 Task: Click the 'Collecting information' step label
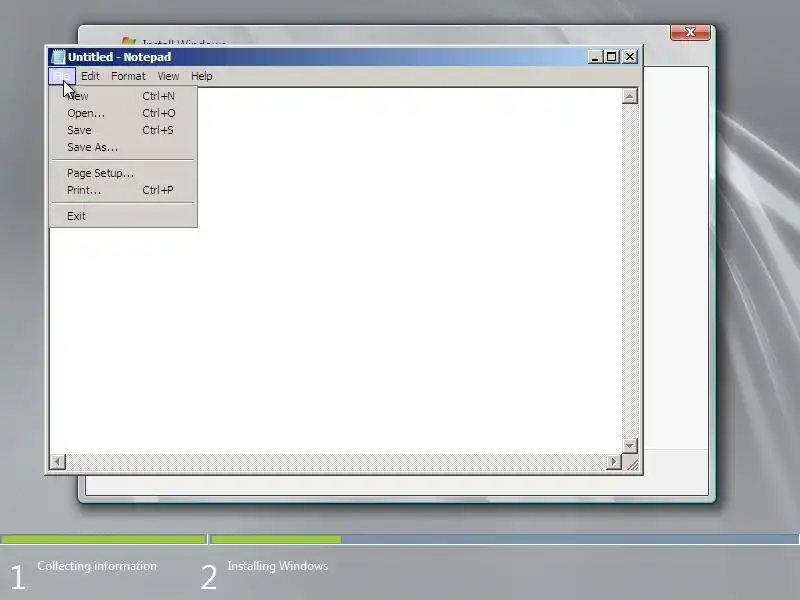tap(97, 566)
